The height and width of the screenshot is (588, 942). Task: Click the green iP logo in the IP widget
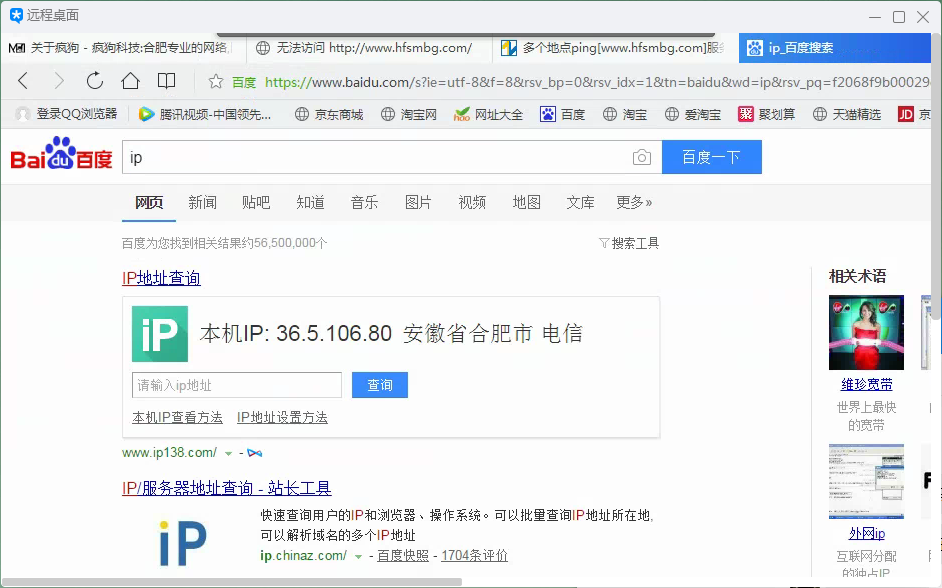click(160, 334)
